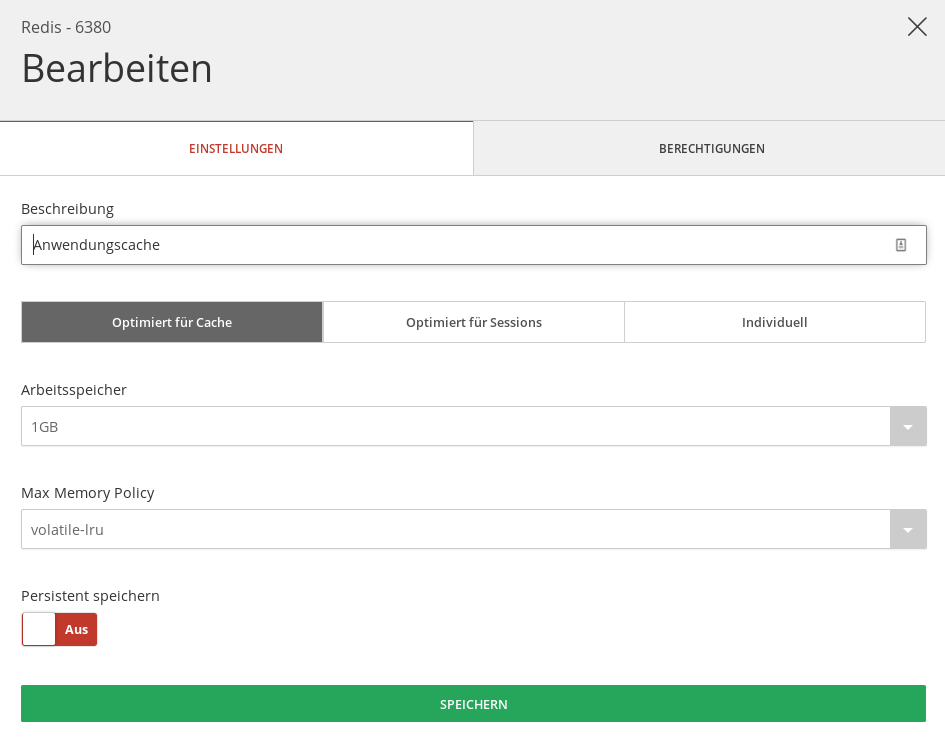Click the Max Memory Policy label

[87, 493]
